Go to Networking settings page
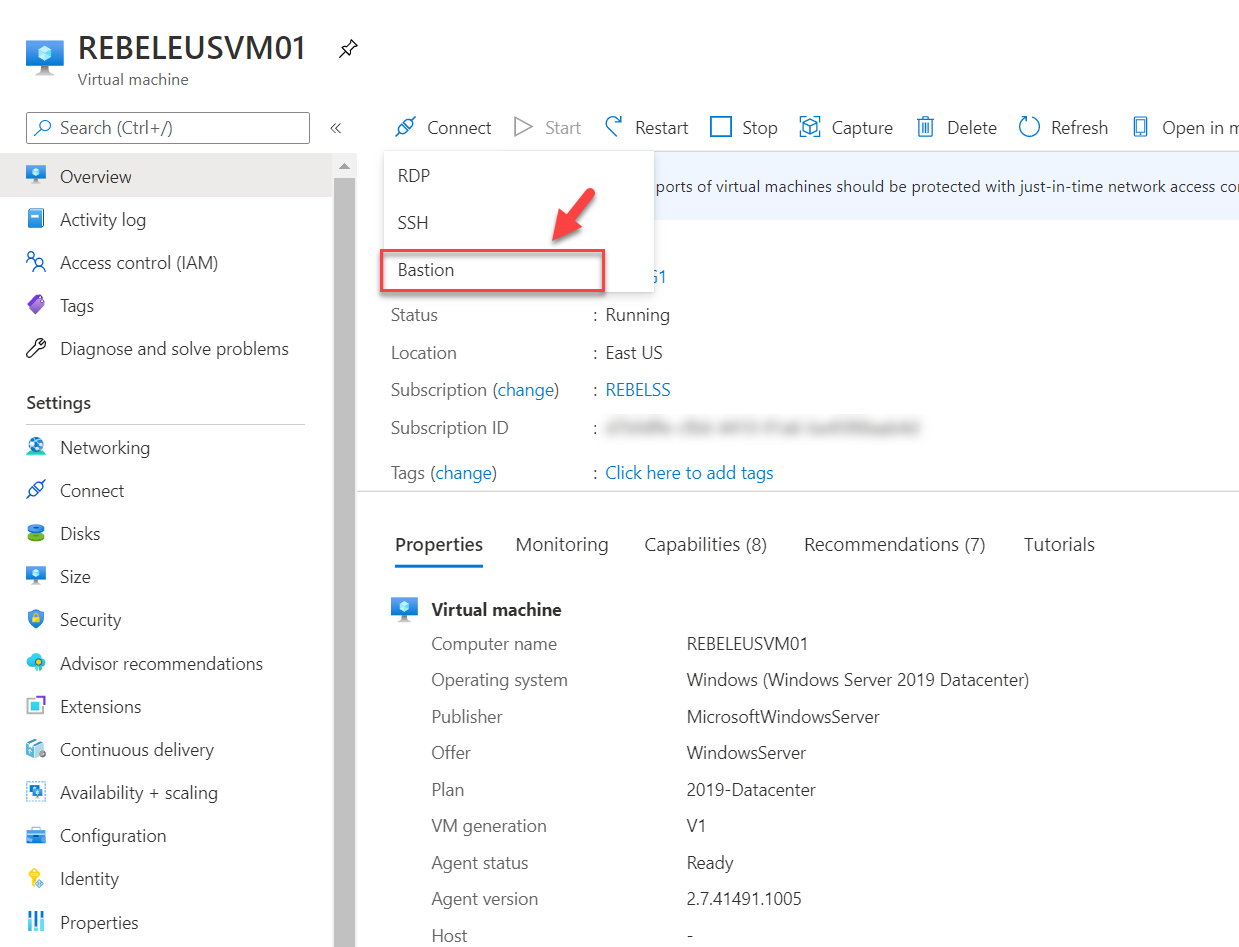The image size is (1239, 947). pos(105,448)
